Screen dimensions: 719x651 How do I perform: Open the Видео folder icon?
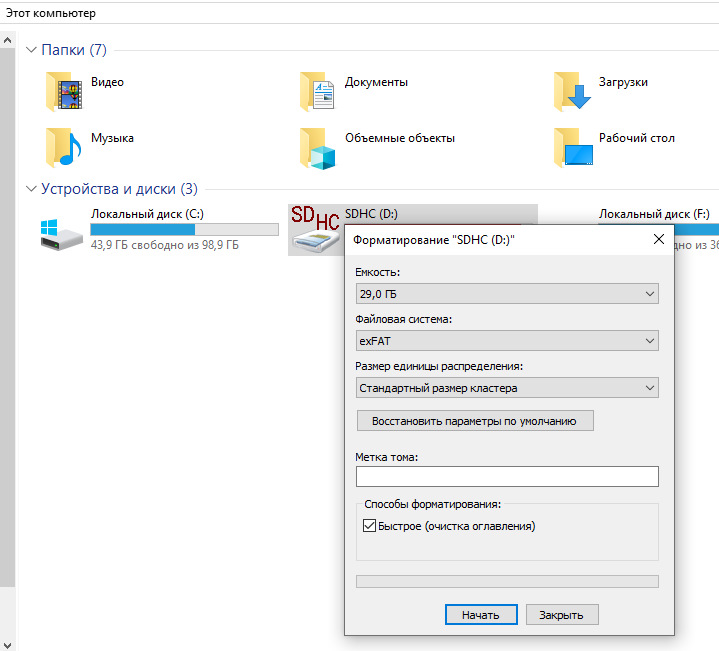[x=64, y=91]
